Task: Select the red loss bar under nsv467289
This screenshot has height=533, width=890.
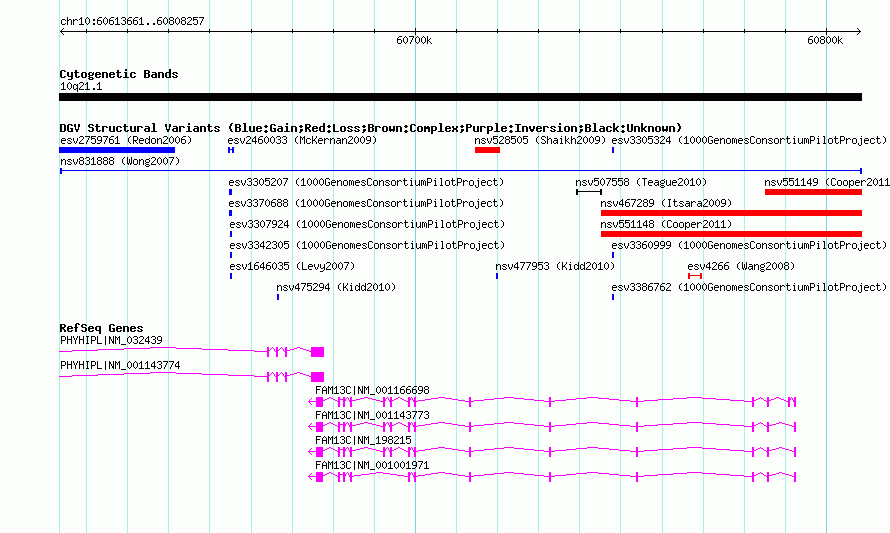Action: click(732, 213)
